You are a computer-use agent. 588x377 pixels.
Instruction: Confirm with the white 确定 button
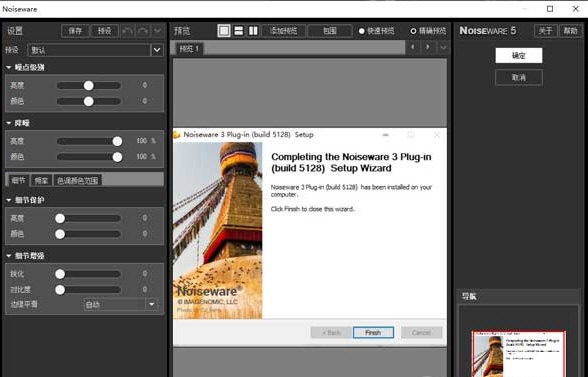click(519, 56)
